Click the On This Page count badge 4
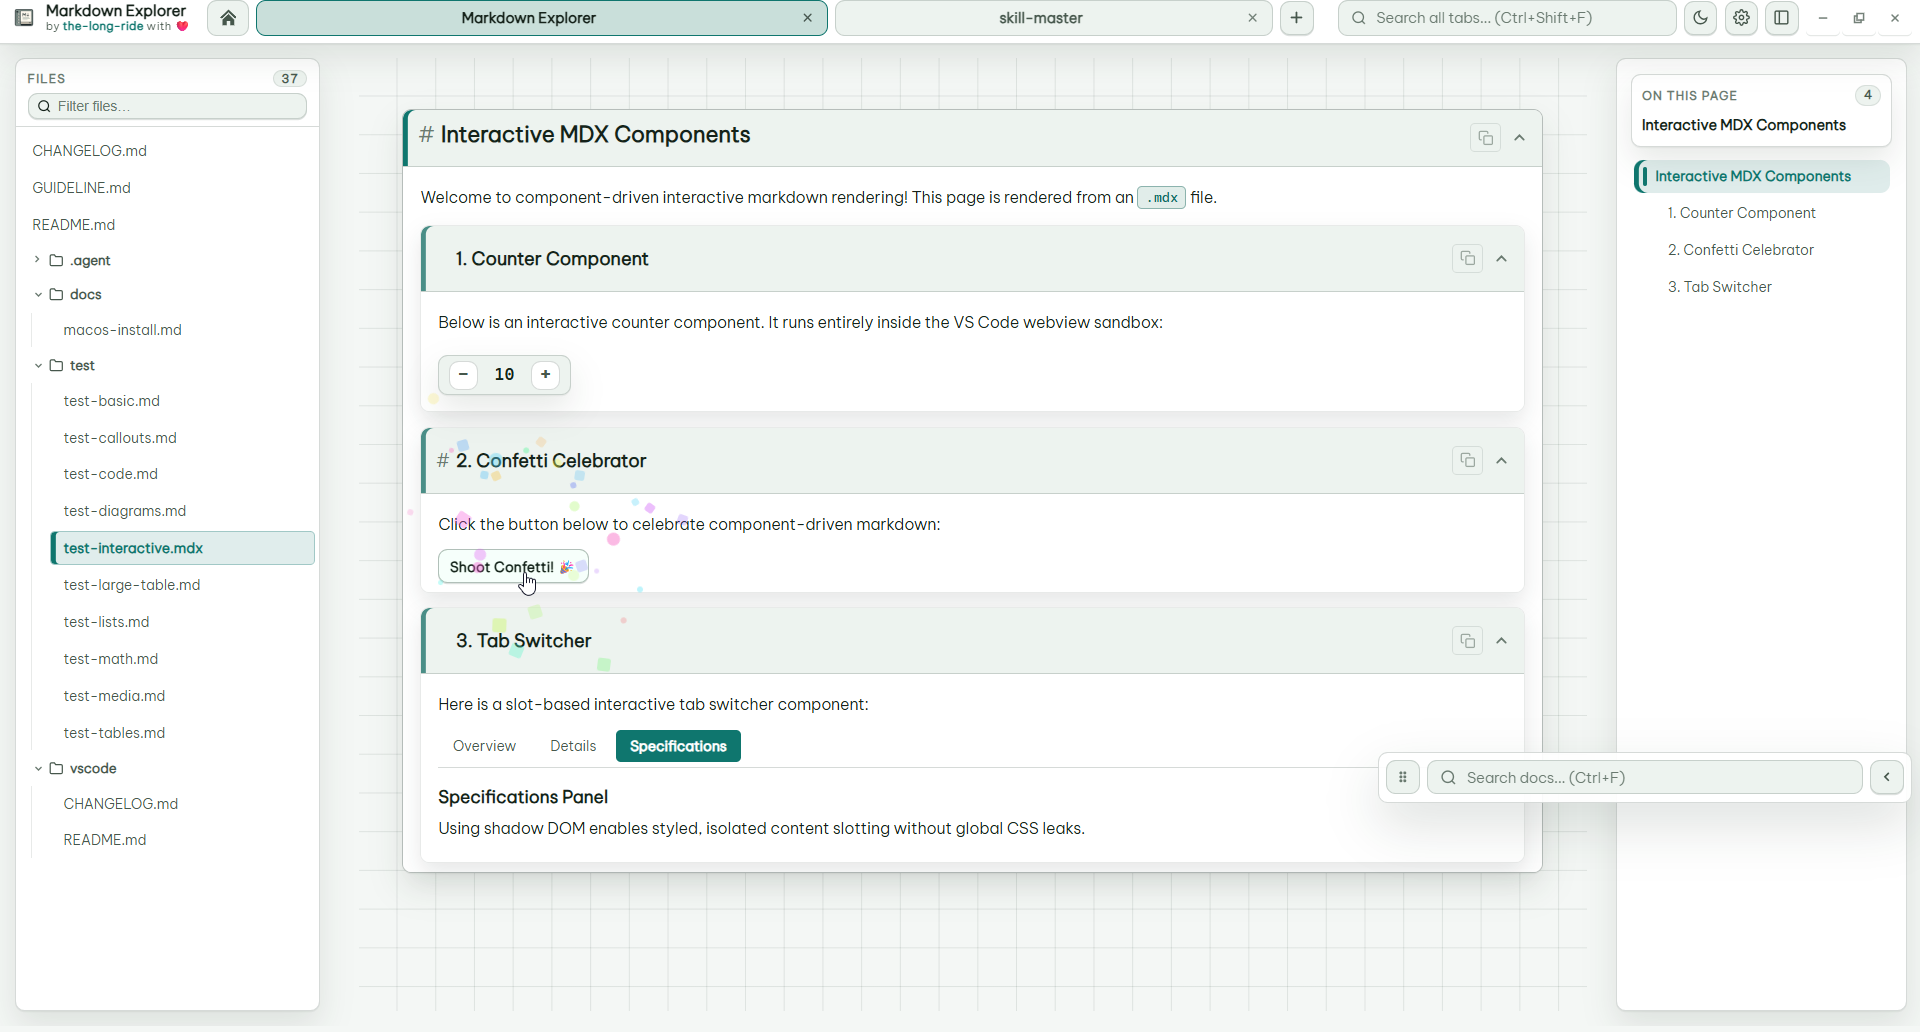The image size is (1920, 1032). coord(1867,95)
